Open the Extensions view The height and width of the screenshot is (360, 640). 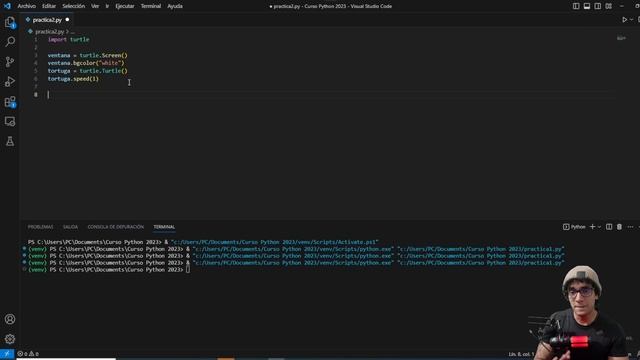10,102
